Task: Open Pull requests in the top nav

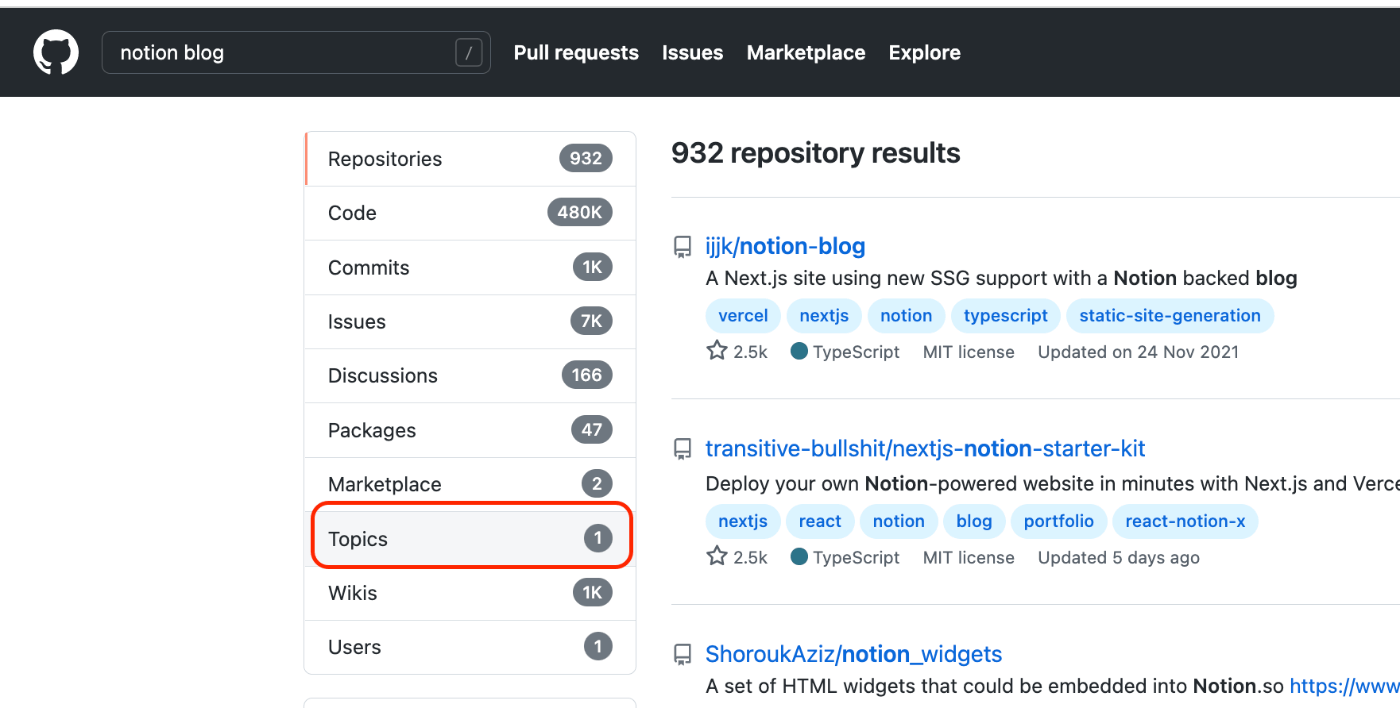Action: coord(576,53)
